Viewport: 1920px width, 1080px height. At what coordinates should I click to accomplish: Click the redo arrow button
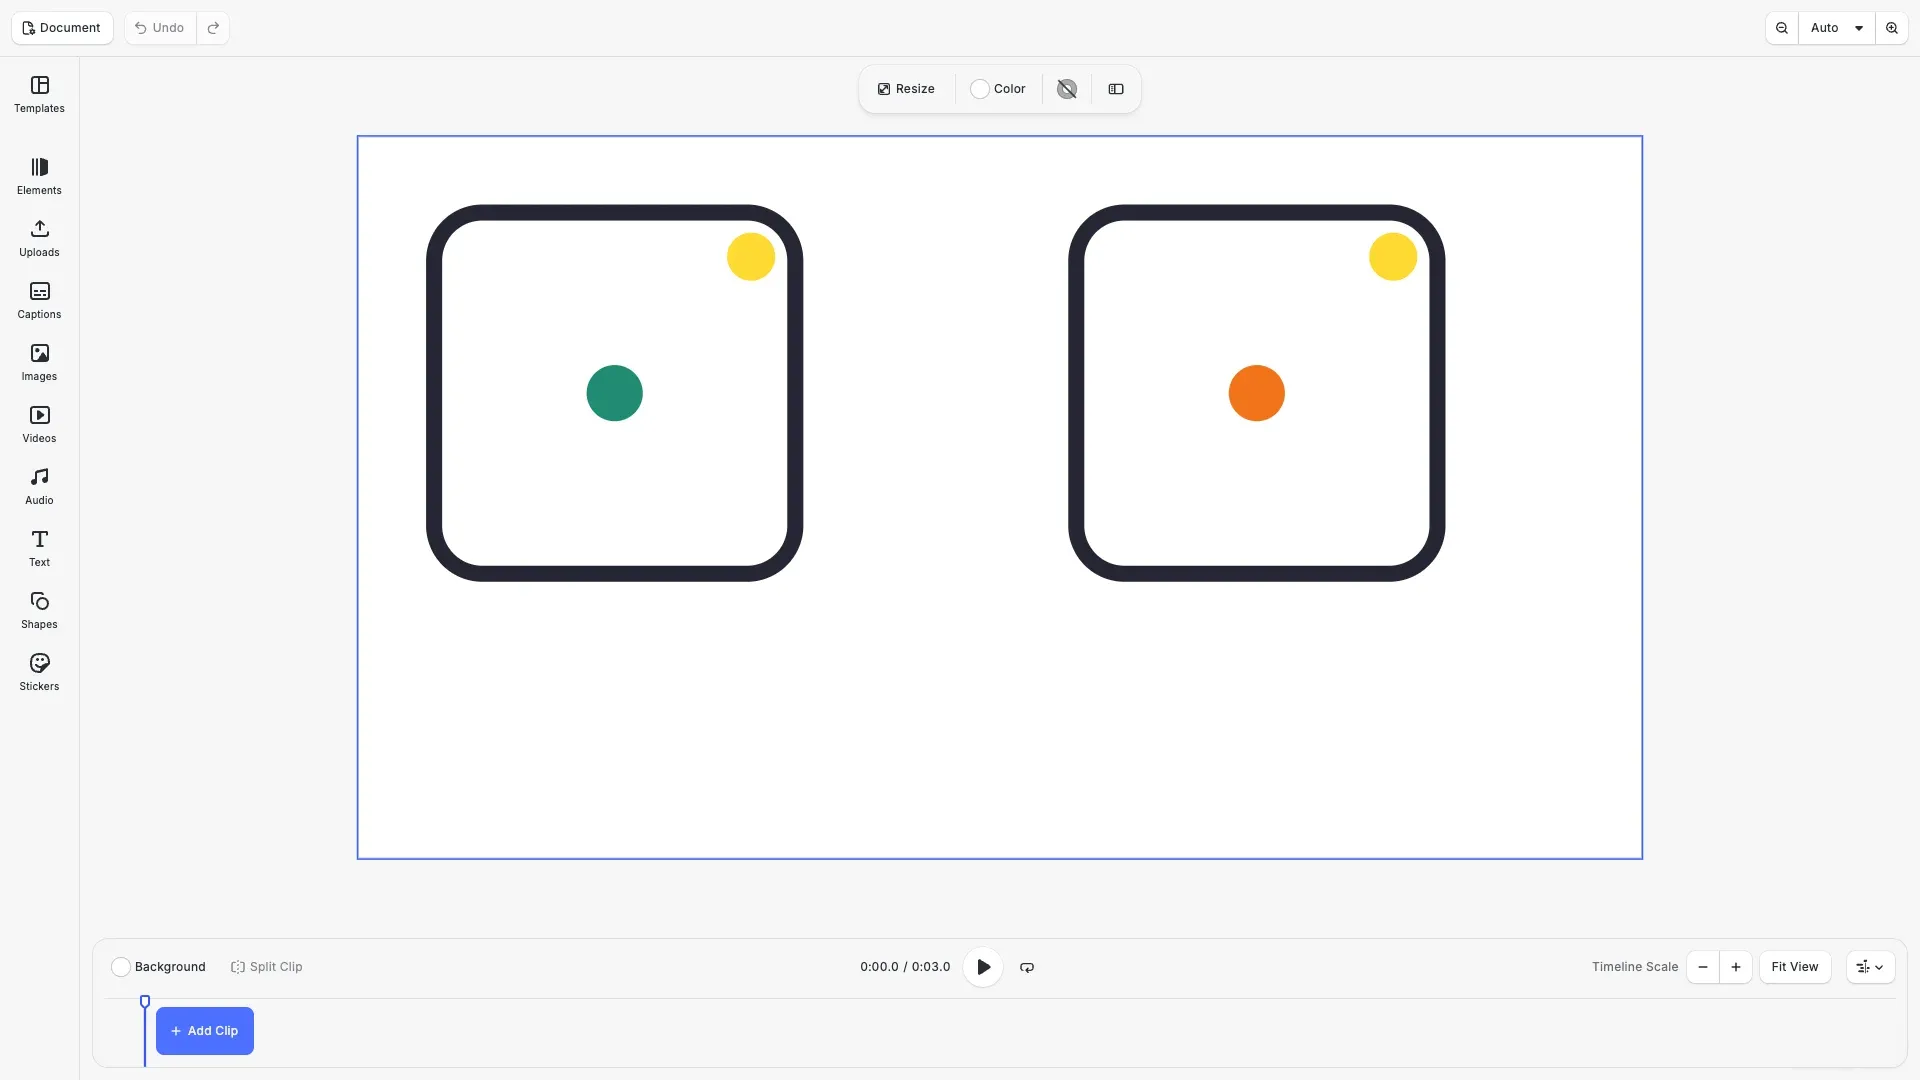click(213, 28)
